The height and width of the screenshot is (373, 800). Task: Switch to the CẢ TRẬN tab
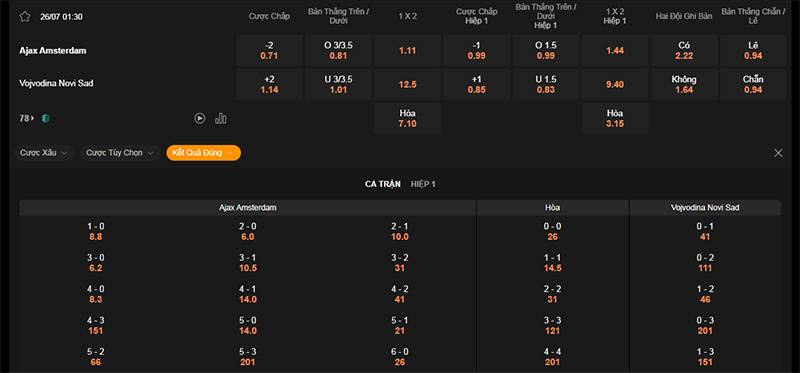(x=383, y=184)
